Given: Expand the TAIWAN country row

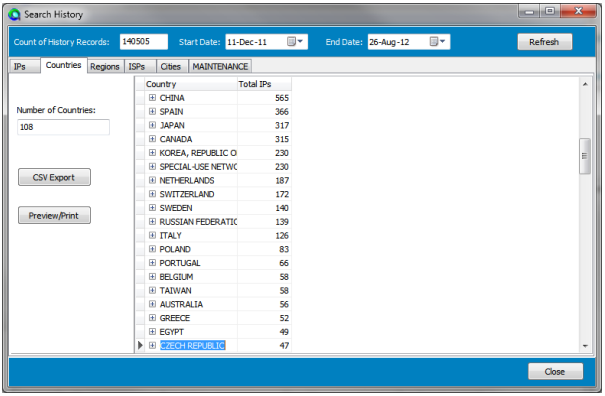Looking at the screenshot, I should 152,290.
